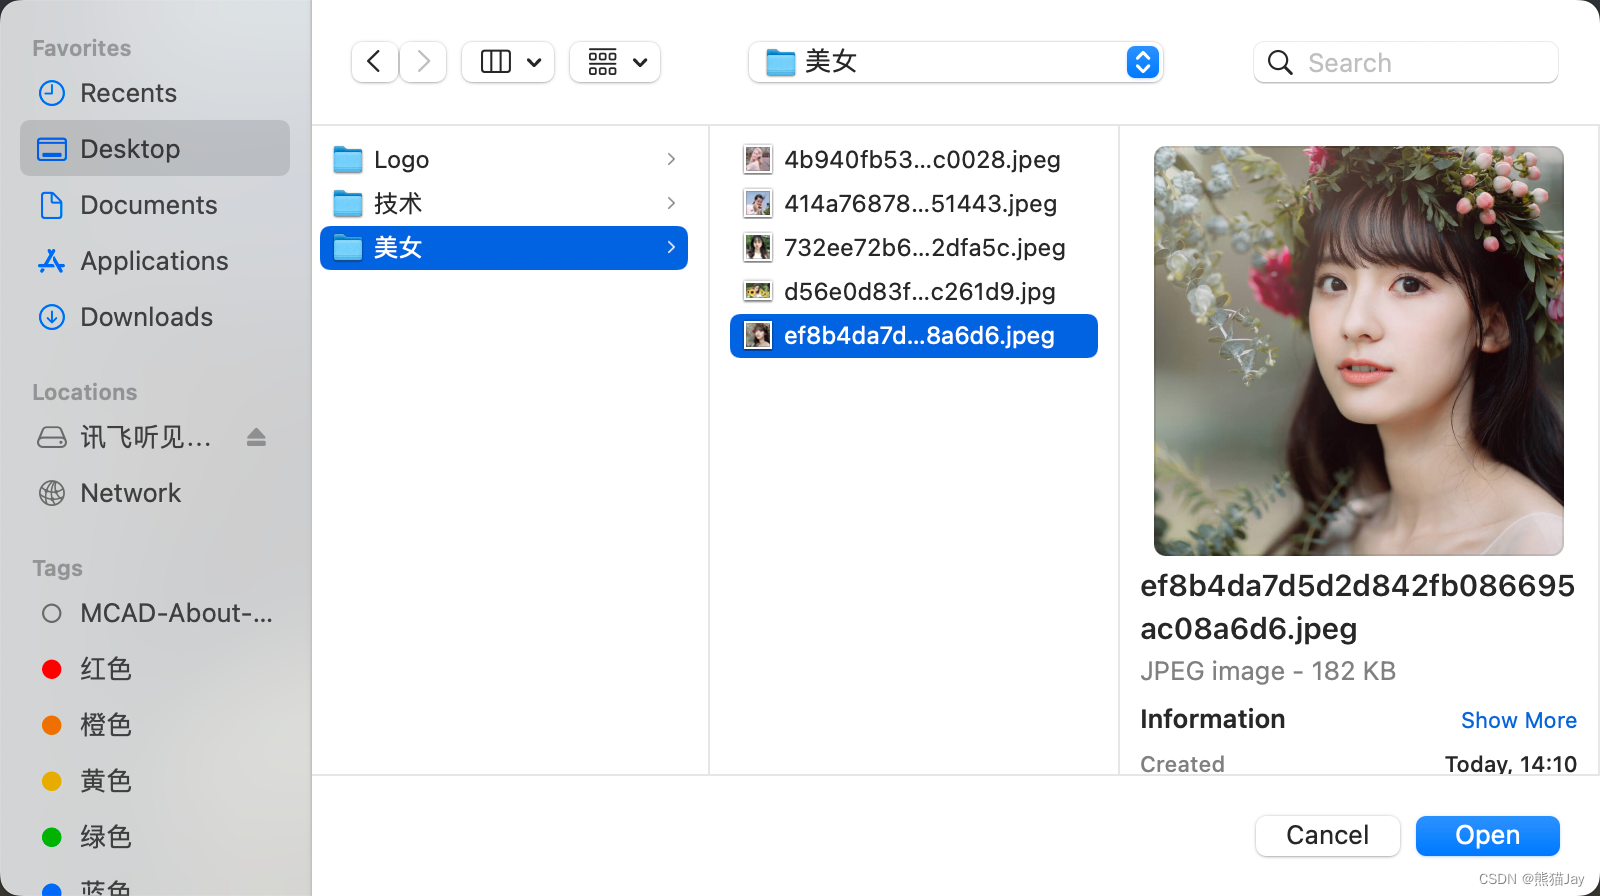Viewport: 1600px width, 896px height.
Task: Select file d56e0d83f...c261d9.jpg
Action: click(919, 292)
